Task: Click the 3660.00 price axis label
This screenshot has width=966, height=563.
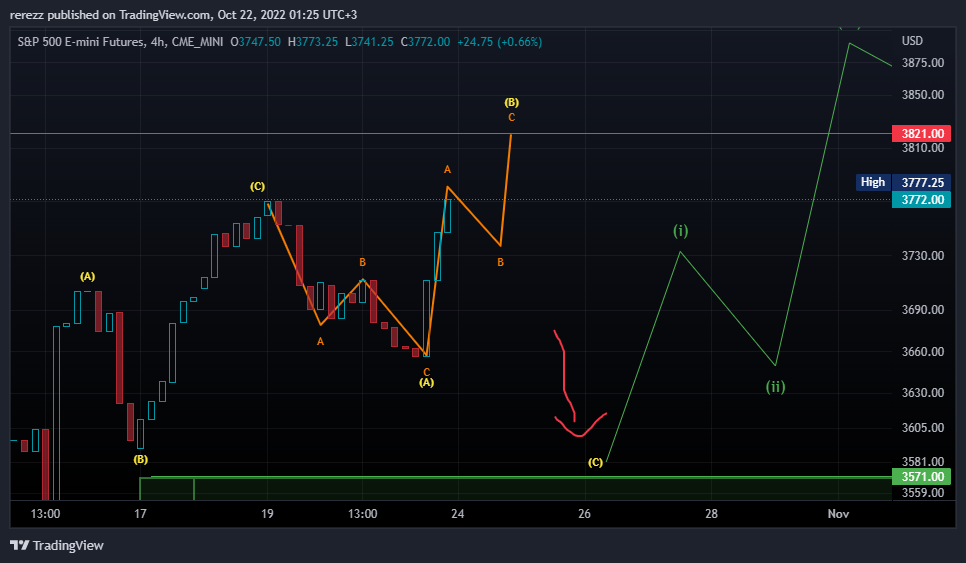Action: pyautogui.click(x=923, y=352)
